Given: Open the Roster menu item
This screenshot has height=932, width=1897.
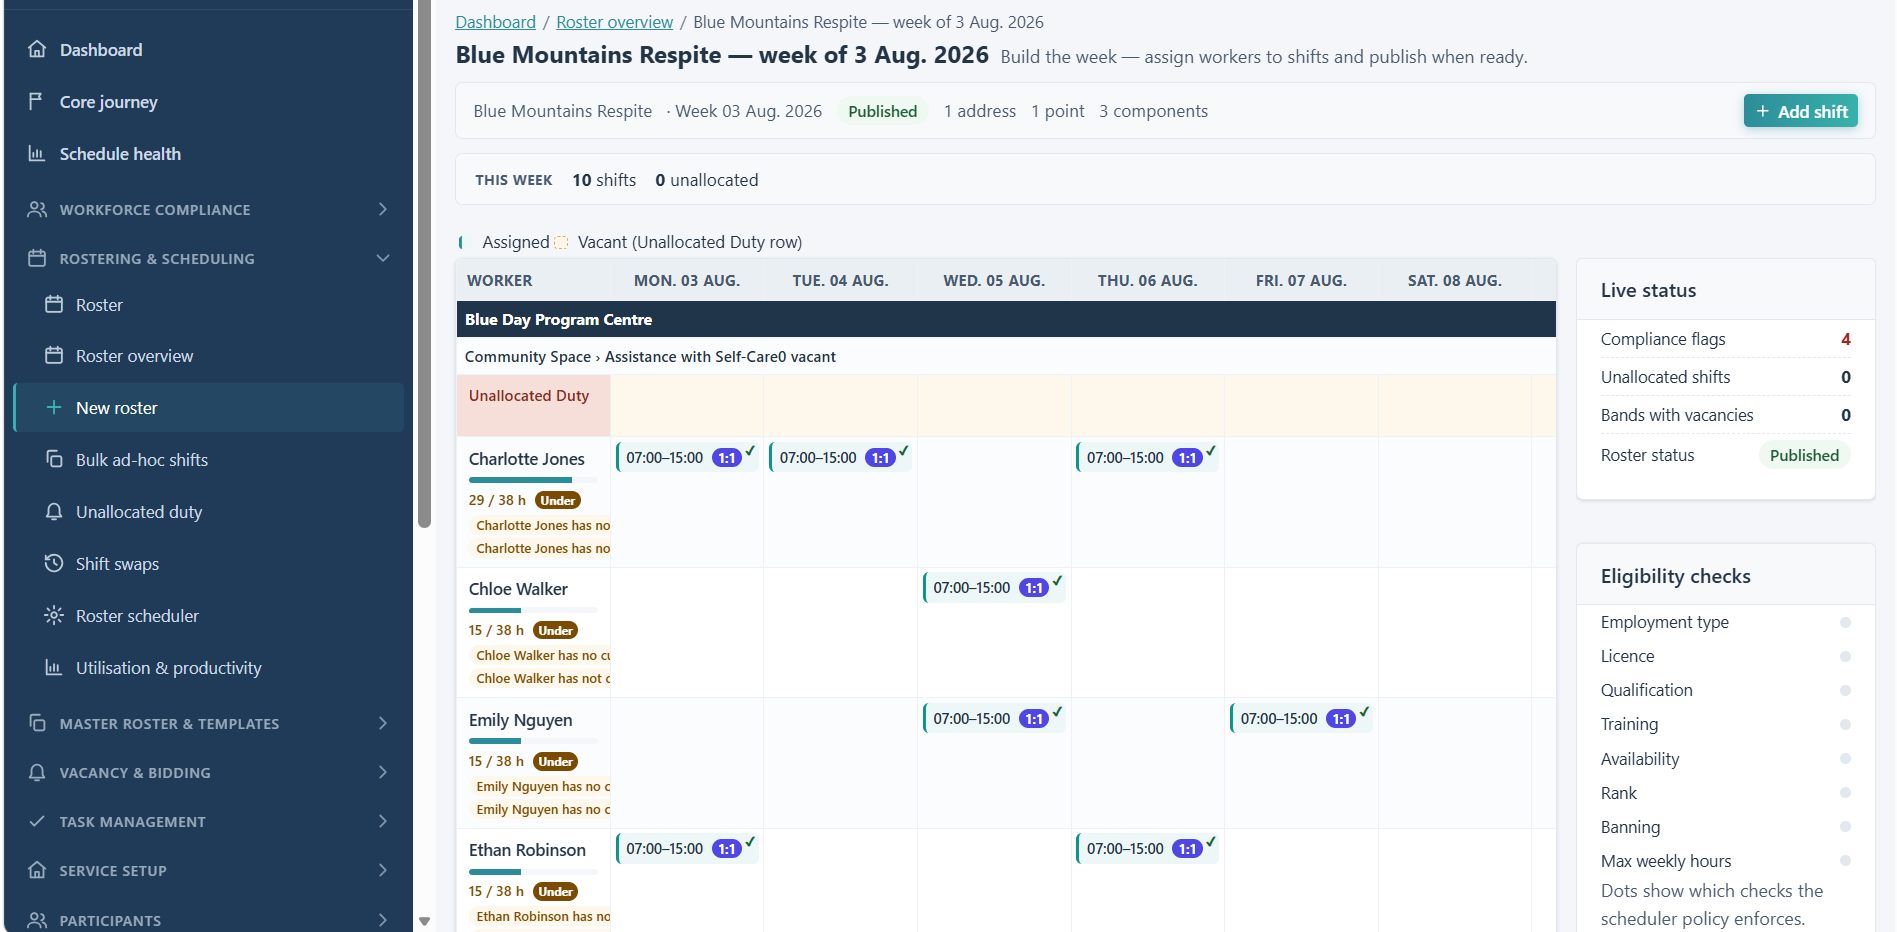Looking at the screenshot, I should pos(208,305).
